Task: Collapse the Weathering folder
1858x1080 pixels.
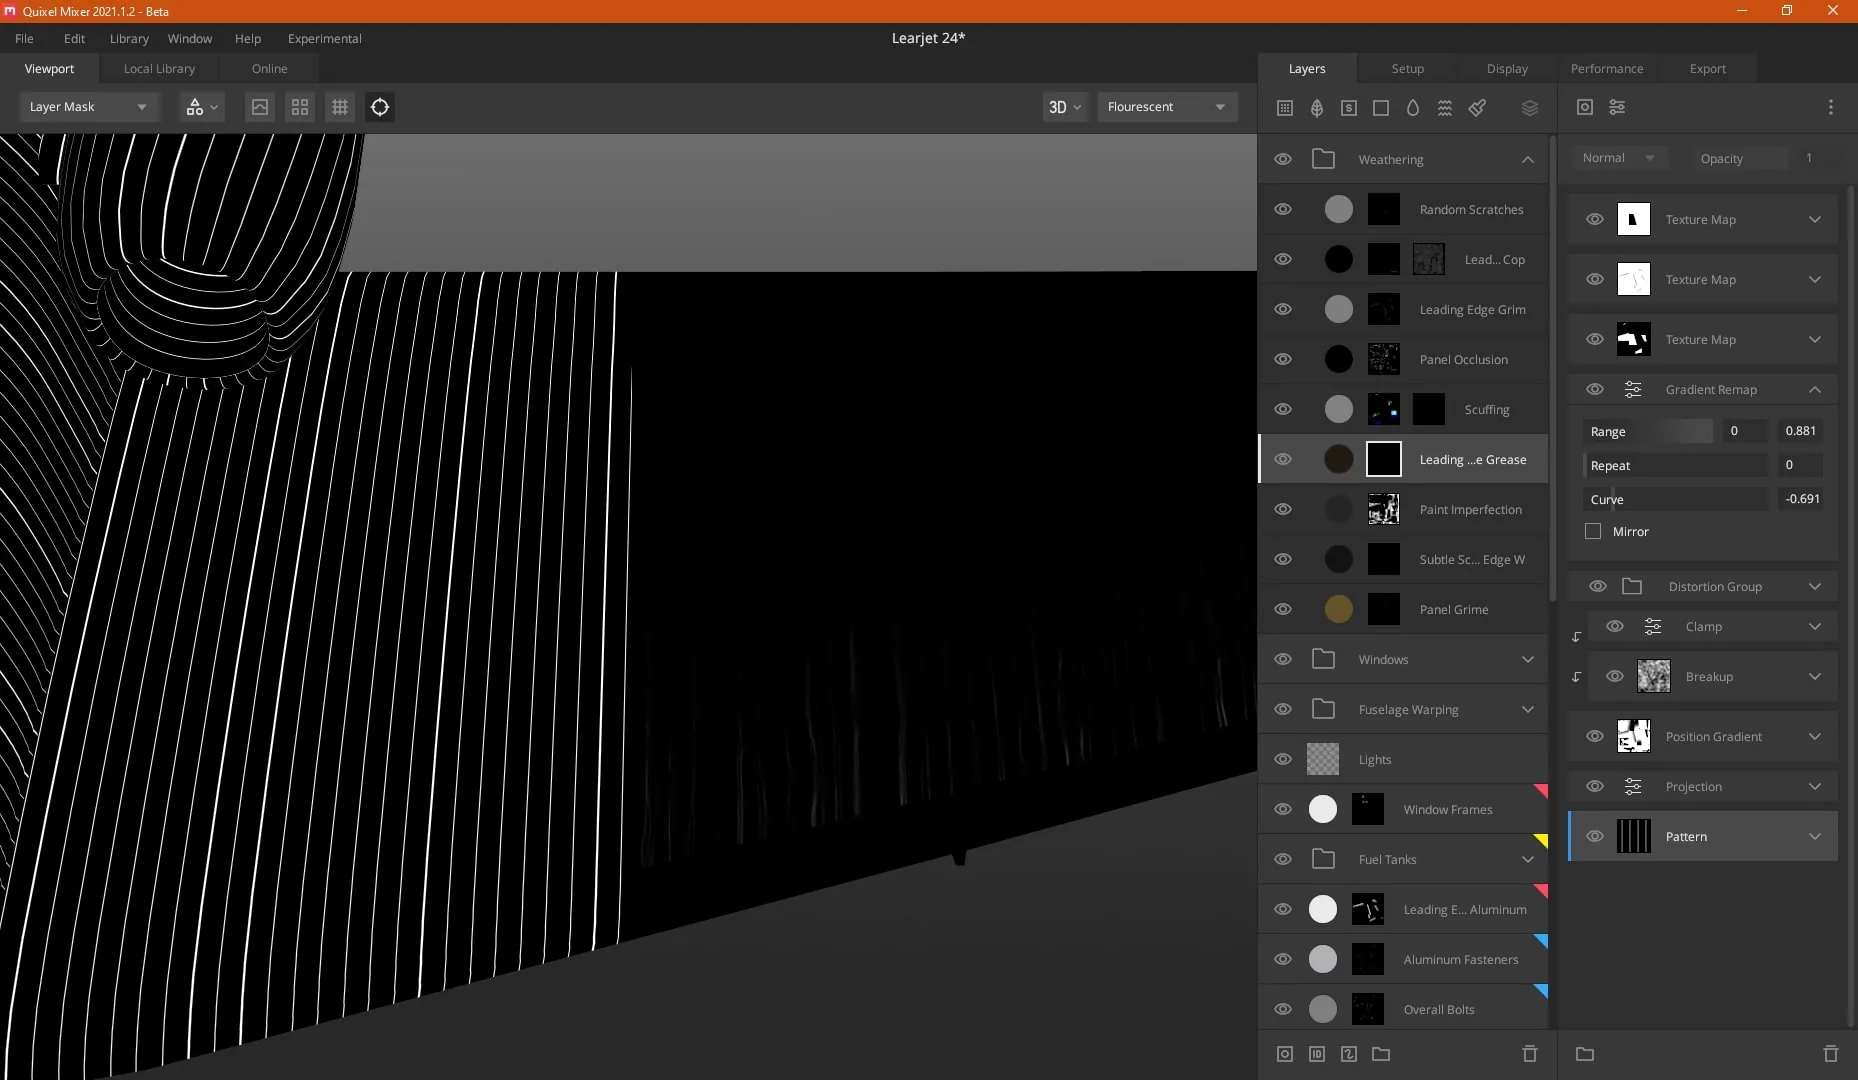Action: pyautogui.click(x=1528, y=159)
